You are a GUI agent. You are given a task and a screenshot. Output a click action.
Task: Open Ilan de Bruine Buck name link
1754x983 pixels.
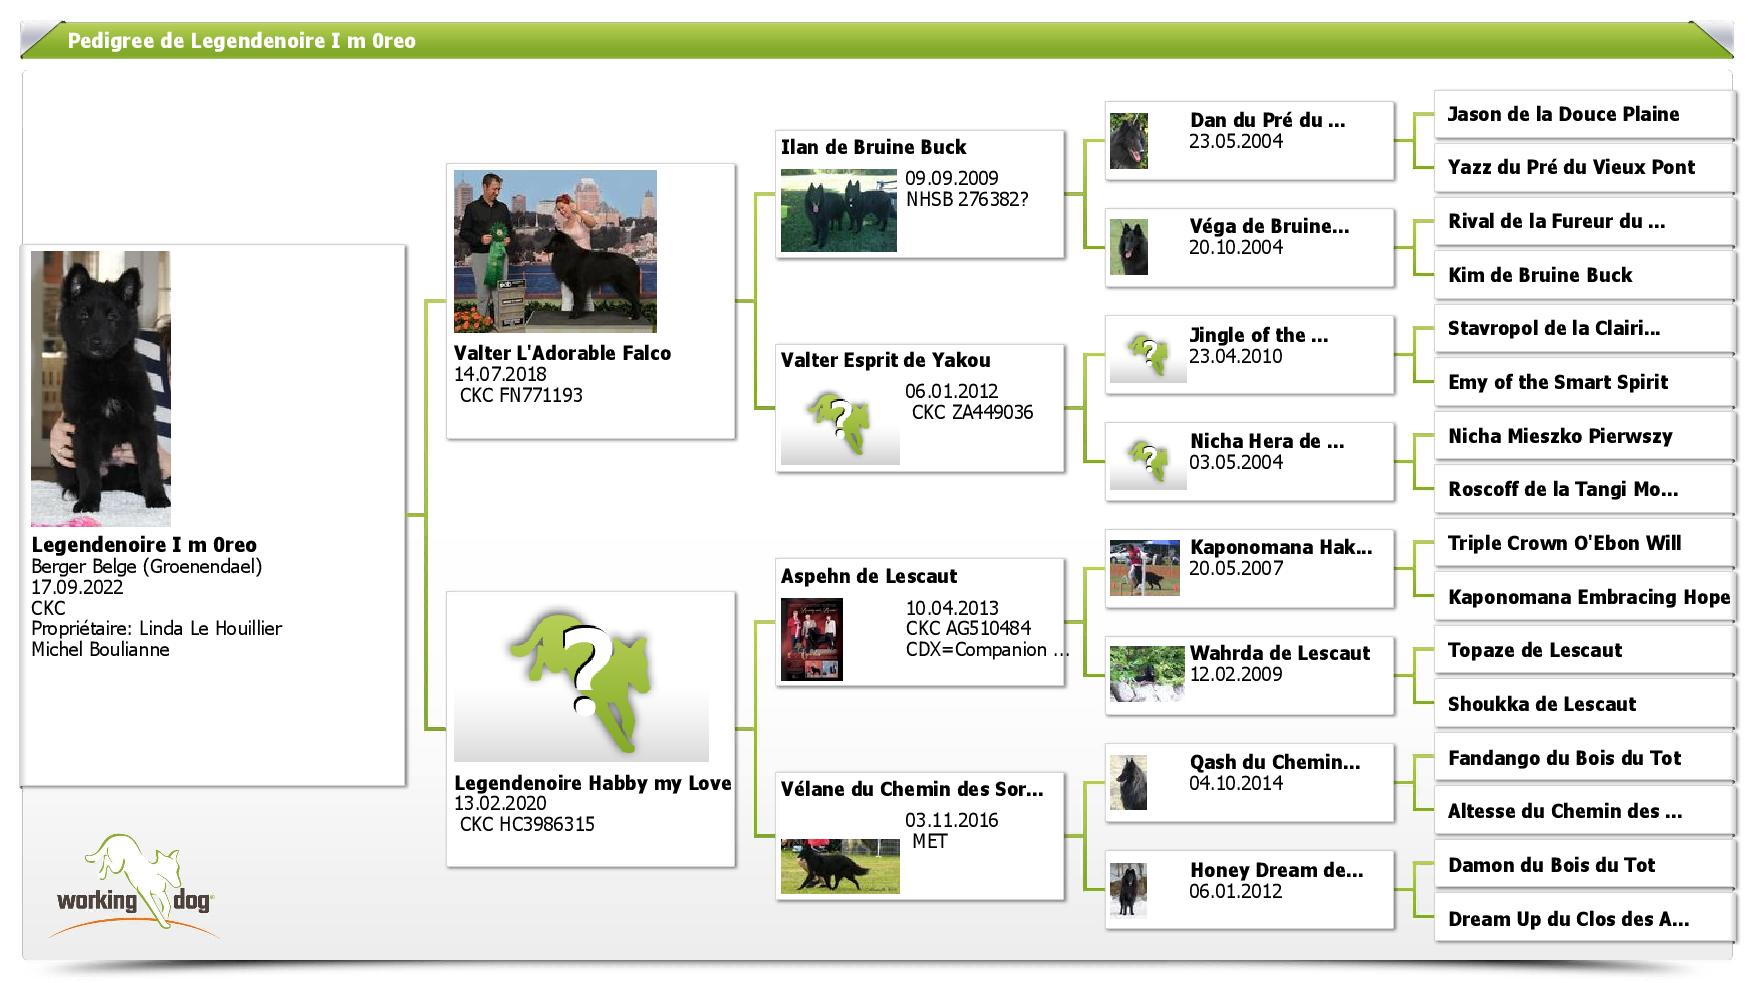(x=873, y=147)
